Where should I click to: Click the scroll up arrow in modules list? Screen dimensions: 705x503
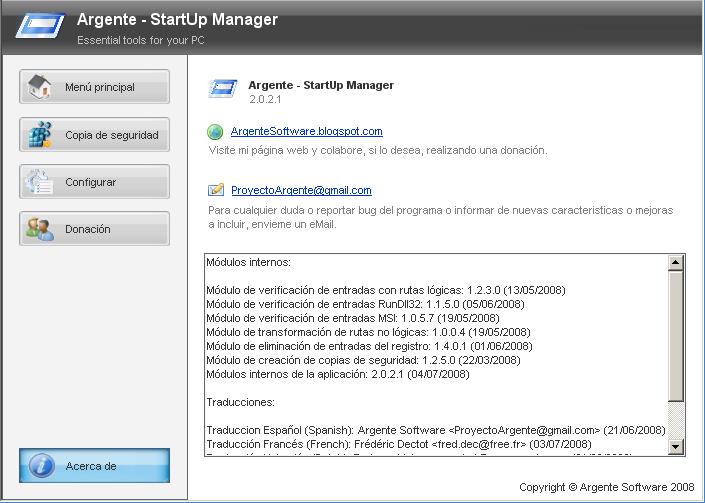[x=675, y=263]
